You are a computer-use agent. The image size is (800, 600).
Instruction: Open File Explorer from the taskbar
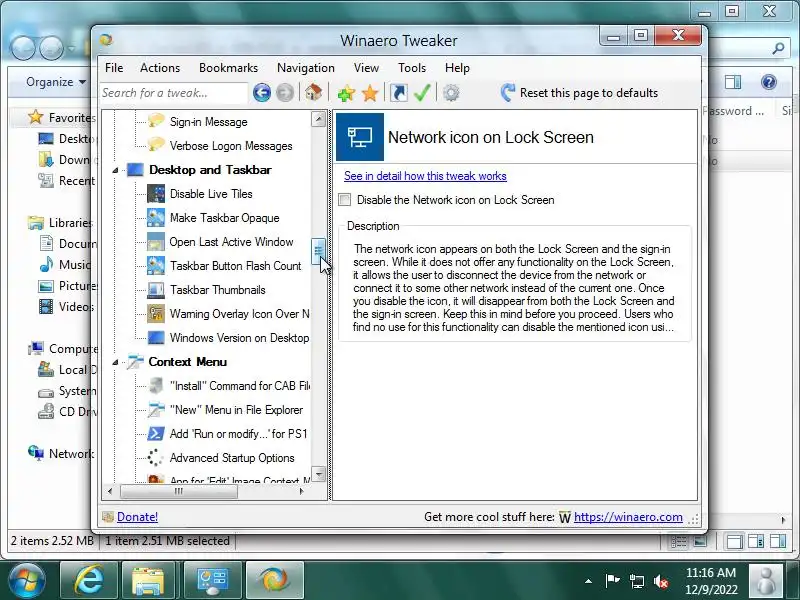tap(147, 580)
